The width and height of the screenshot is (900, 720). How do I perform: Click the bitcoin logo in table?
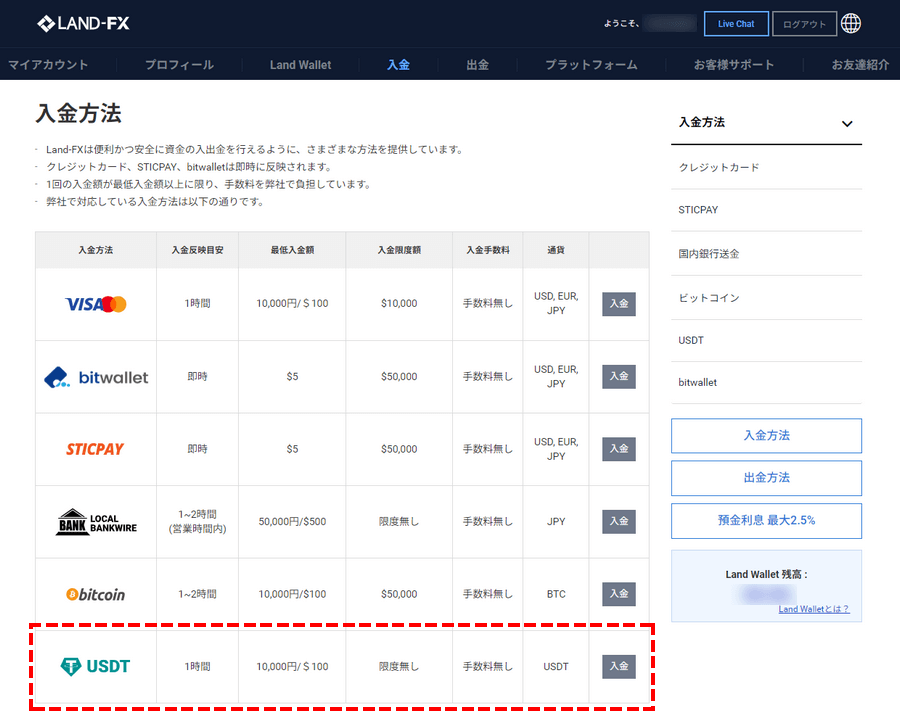point(95,594)
